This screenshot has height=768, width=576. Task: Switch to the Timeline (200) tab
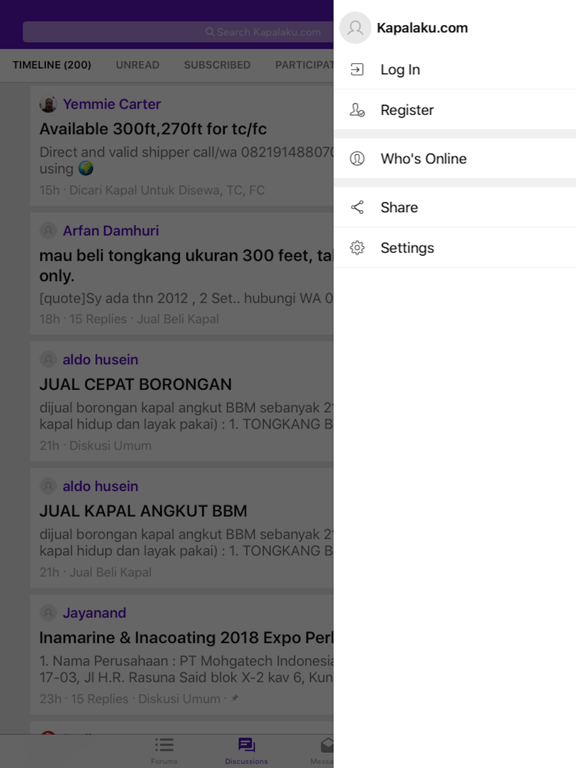[52, 65]
